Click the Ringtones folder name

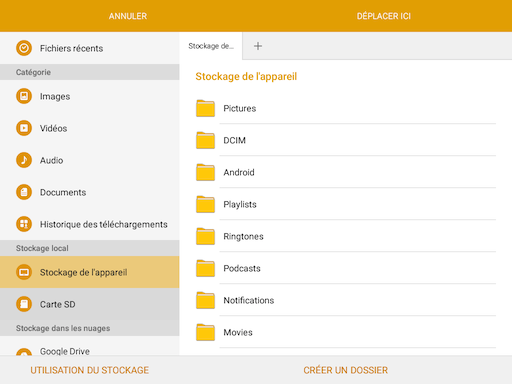pyautogui.click(x=243, y=236)
